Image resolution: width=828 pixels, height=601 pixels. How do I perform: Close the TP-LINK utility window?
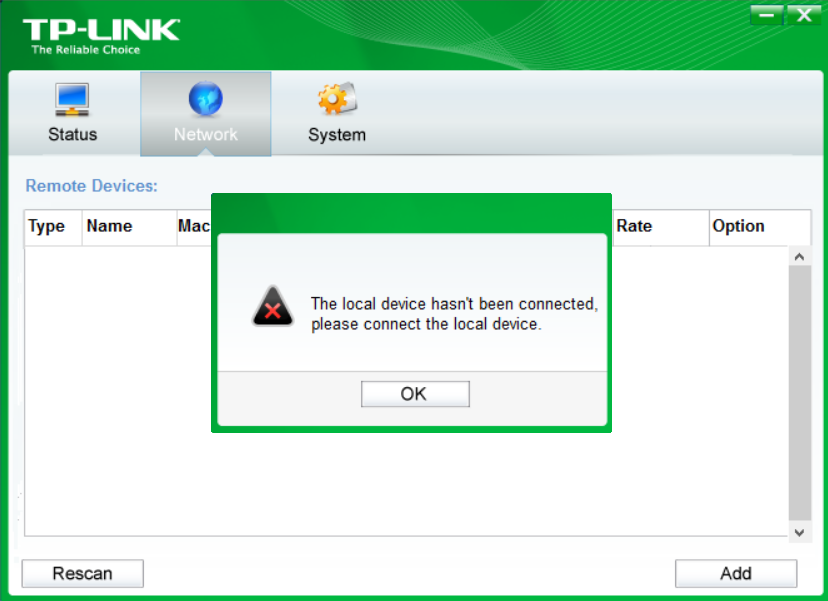(x=804, y=15)
